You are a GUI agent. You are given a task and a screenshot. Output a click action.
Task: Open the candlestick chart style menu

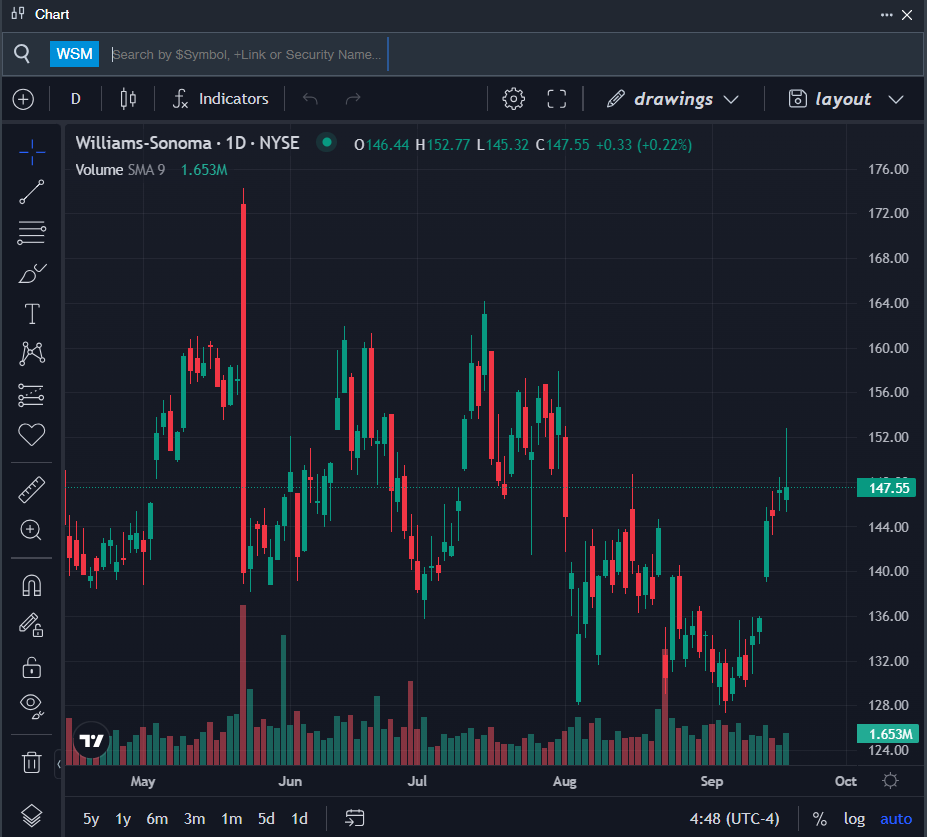128,99
